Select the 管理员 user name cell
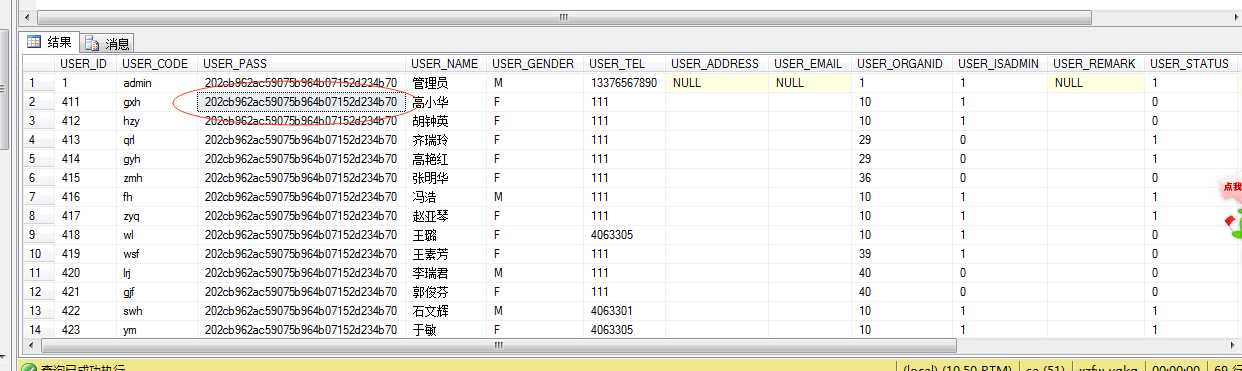 (447, 83)
